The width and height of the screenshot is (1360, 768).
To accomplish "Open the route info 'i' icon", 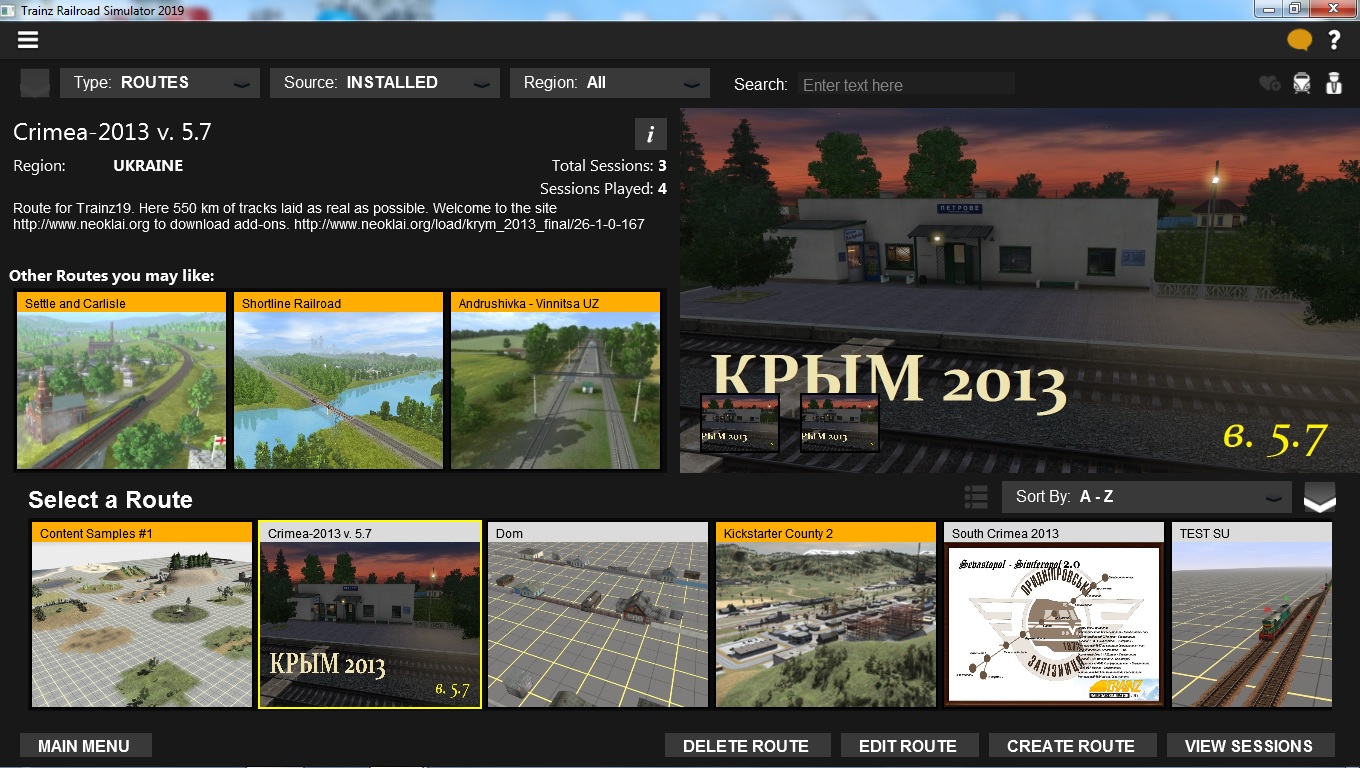I will [650, 134].
